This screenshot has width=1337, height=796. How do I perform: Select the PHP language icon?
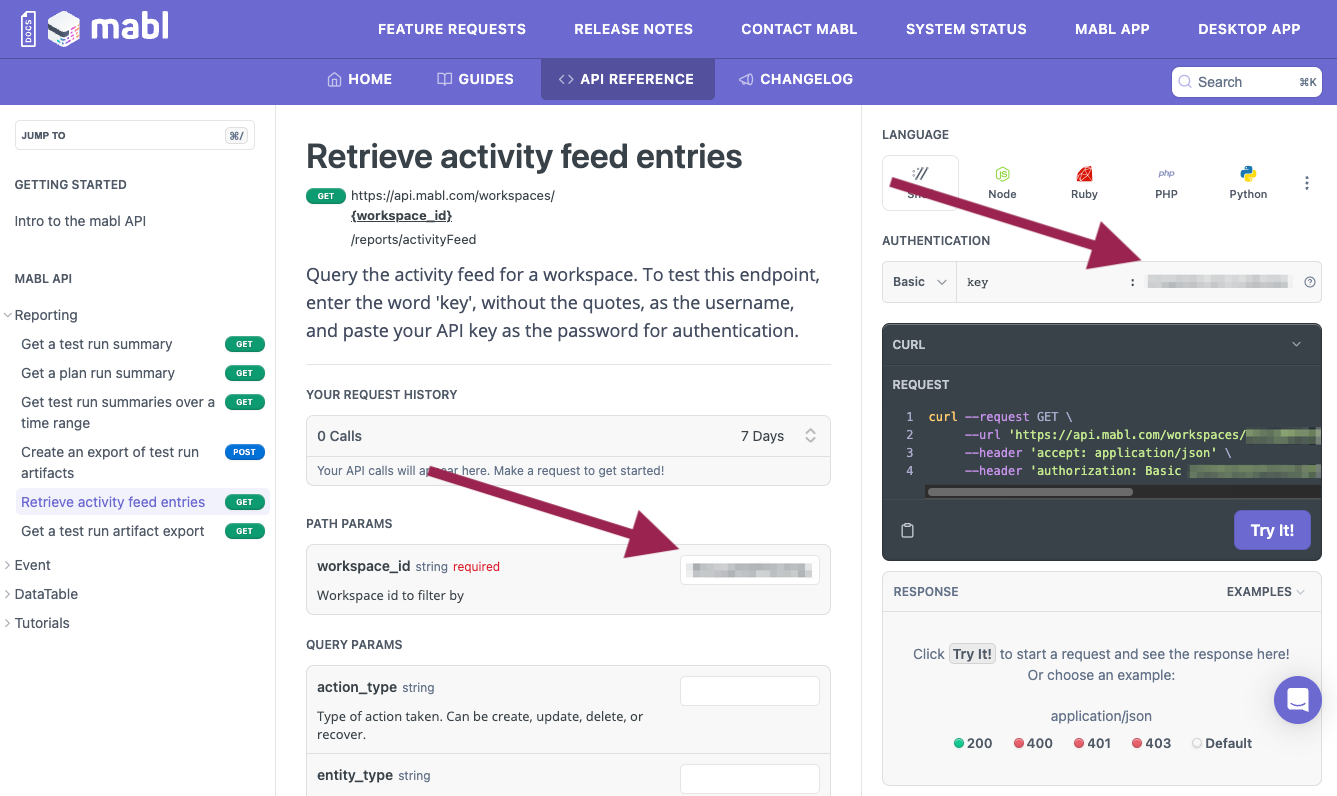pyautogui.click(x=1166, y=182)
